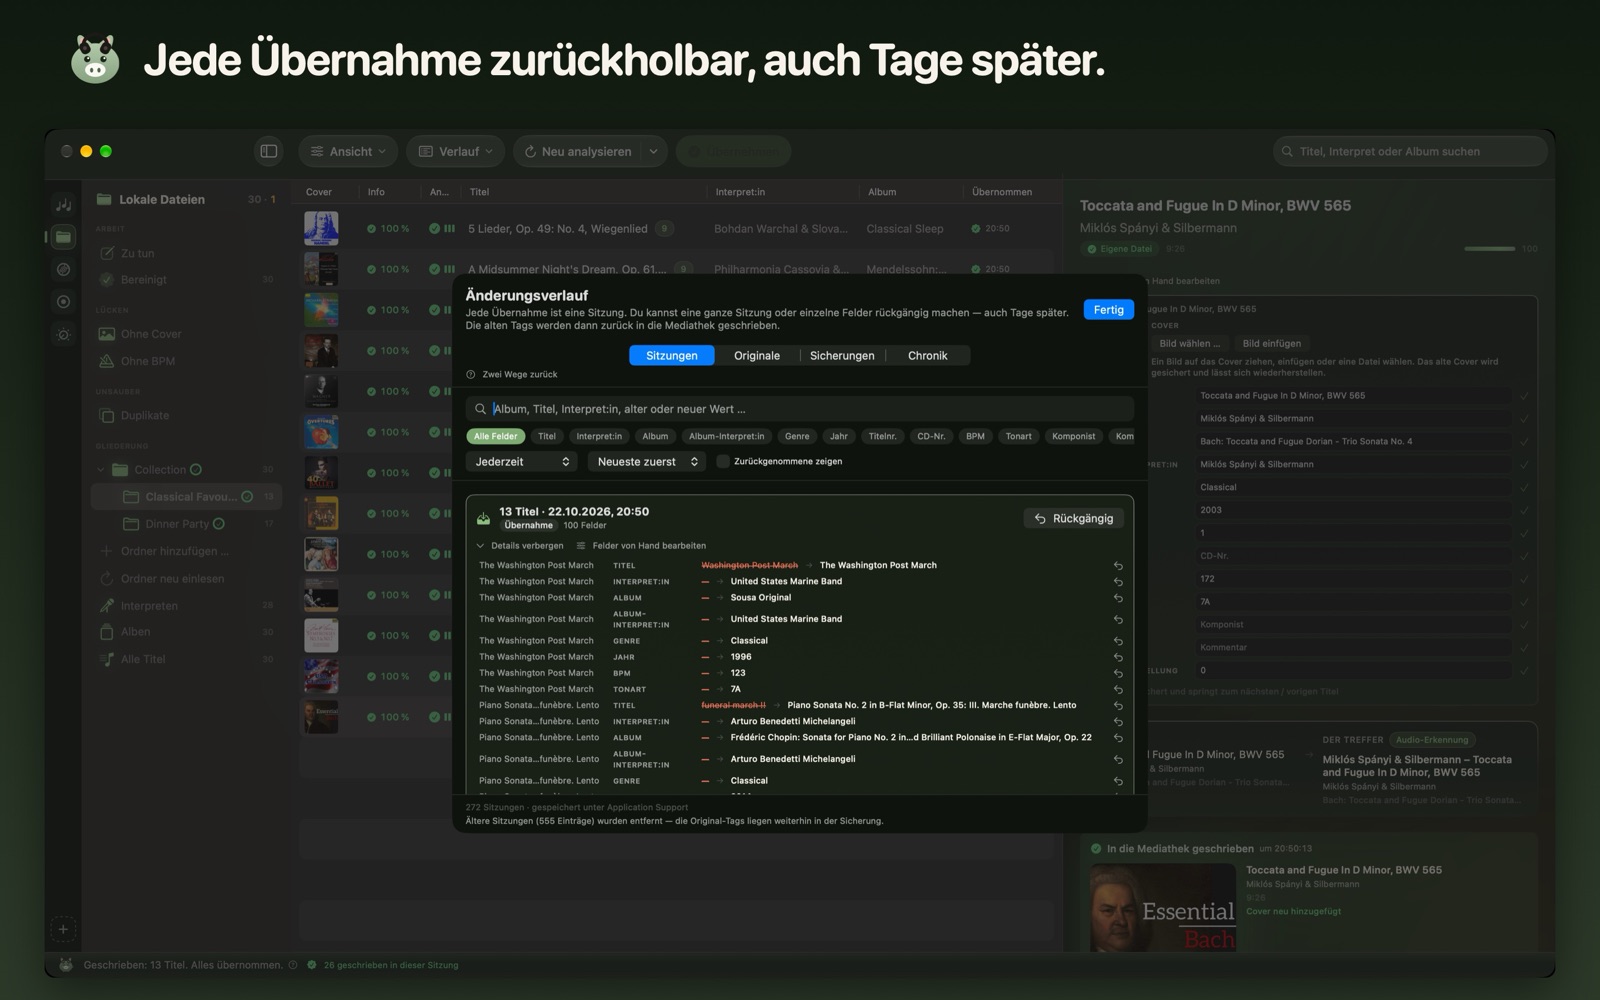Revert the TONART 7A field
The width and height of the screenshot is (1600, 1000).
[x=1118, y=689]
